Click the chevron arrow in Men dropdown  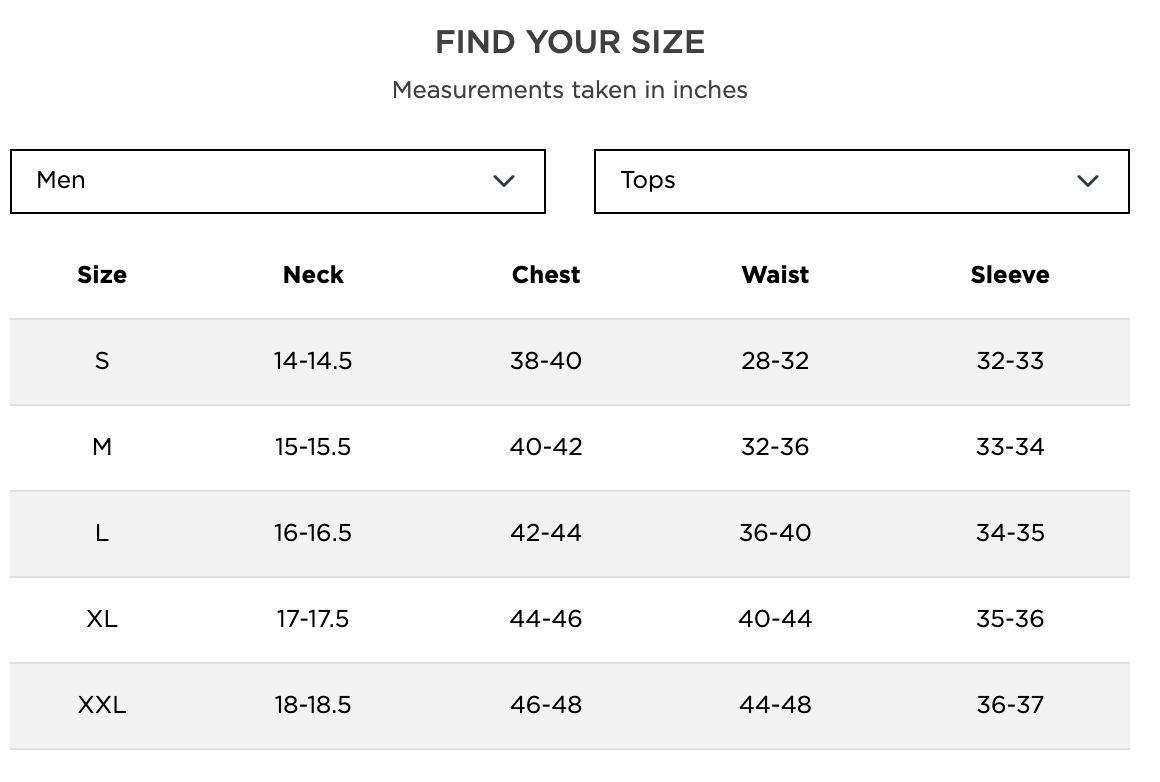[x=504, y=181]
